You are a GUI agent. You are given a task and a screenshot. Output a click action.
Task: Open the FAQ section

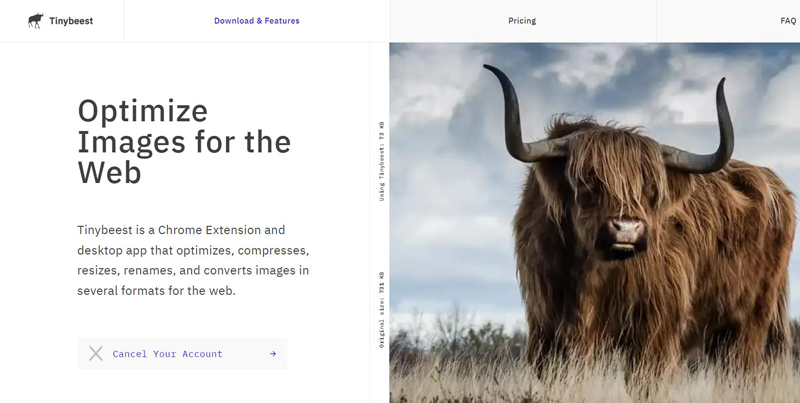[x=787, y=21]
